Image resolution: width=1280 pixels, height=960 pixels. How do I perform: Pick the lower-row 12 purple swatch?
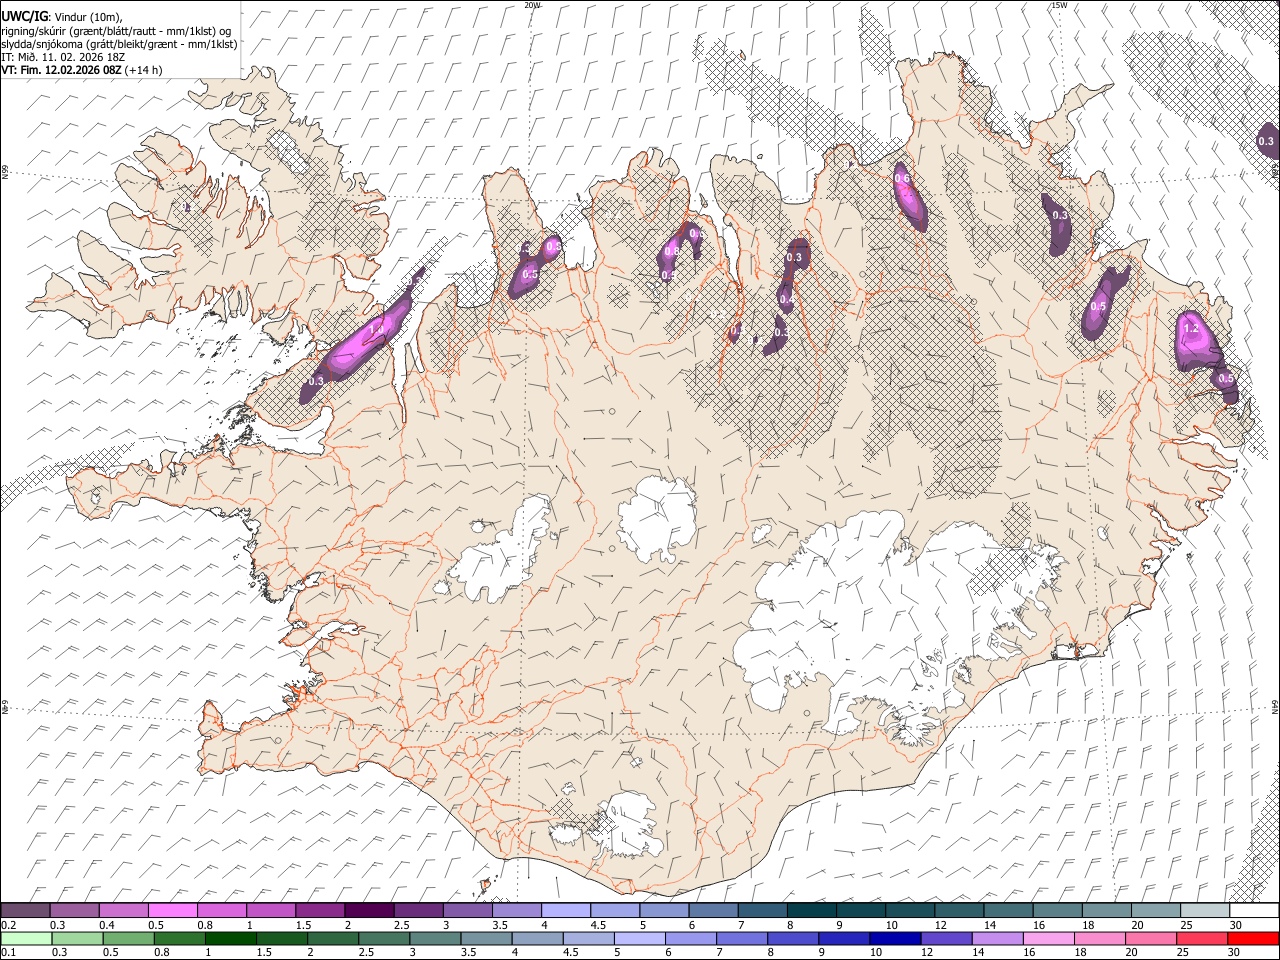tap(946, 938)
